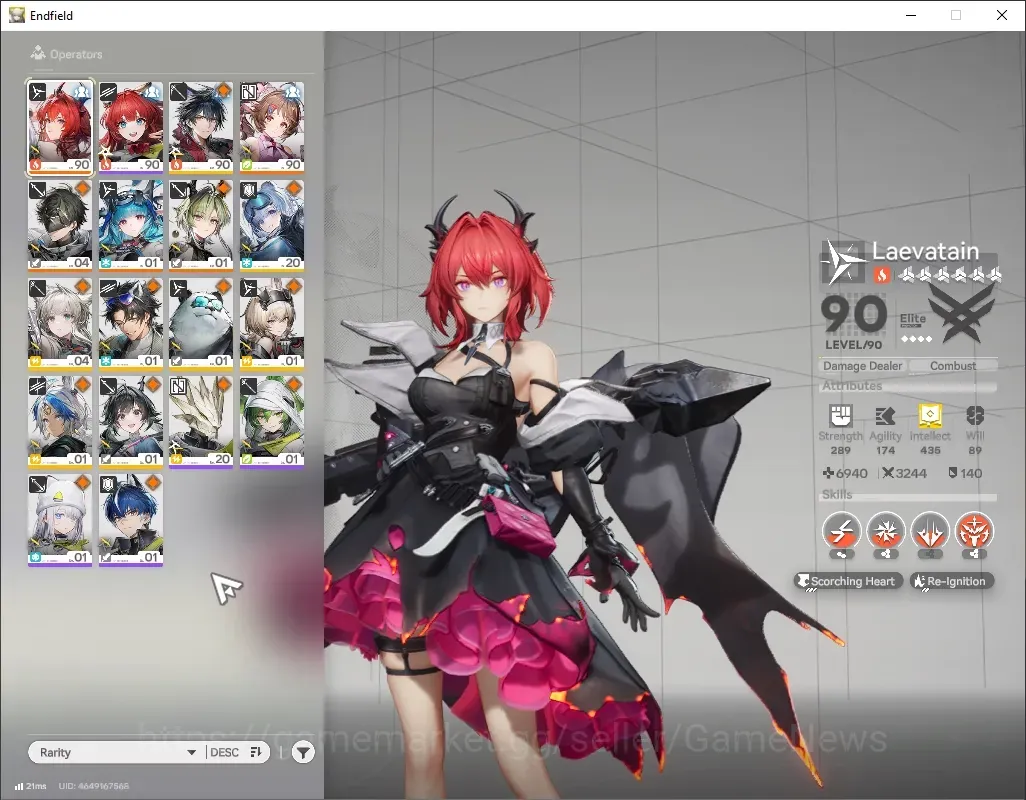Screen dimensions: 1026x800
Task: Click the Operators header icon
Action: click(38, 53)
